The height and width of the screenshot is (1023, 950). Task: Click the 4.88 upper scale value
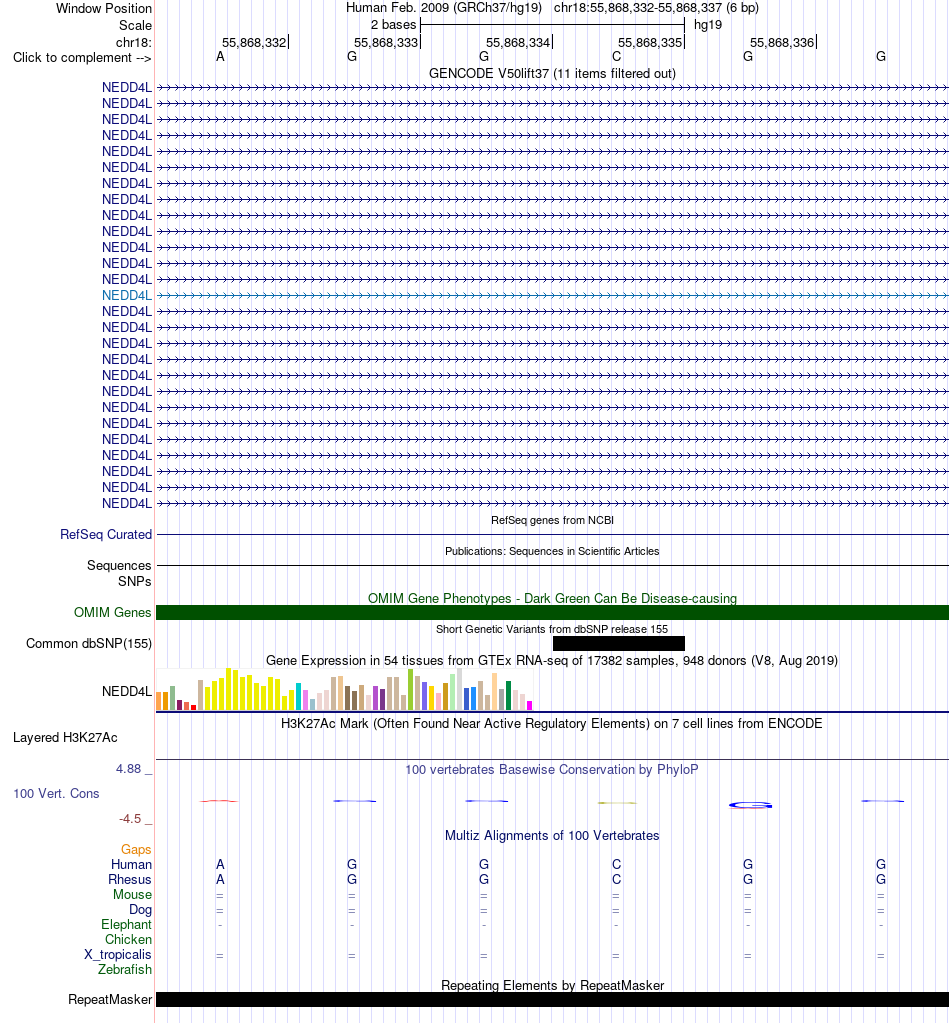[x=129, y=769]
